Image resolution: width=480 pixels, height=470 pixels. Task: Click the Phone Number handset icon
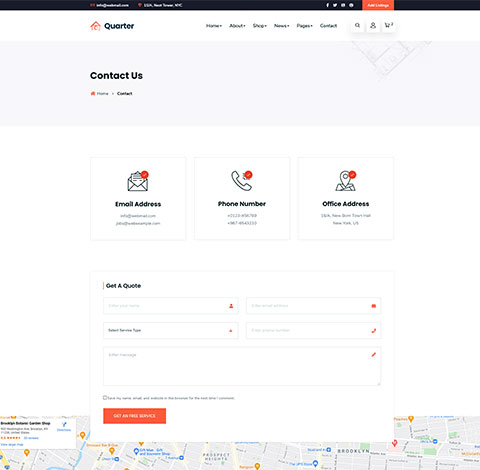coord(242,181)
